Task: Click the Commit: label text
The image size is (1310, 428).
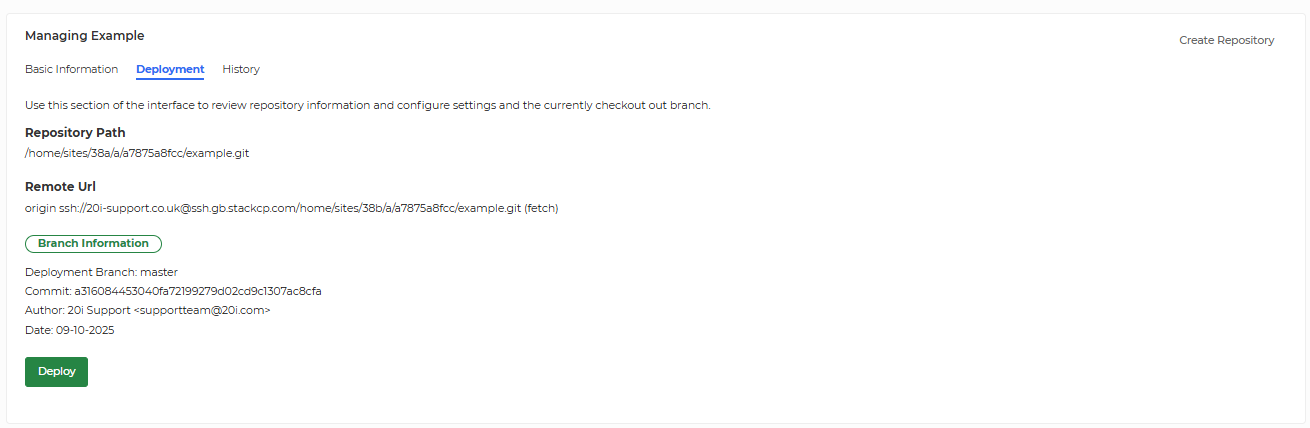Action: [48, 291]
